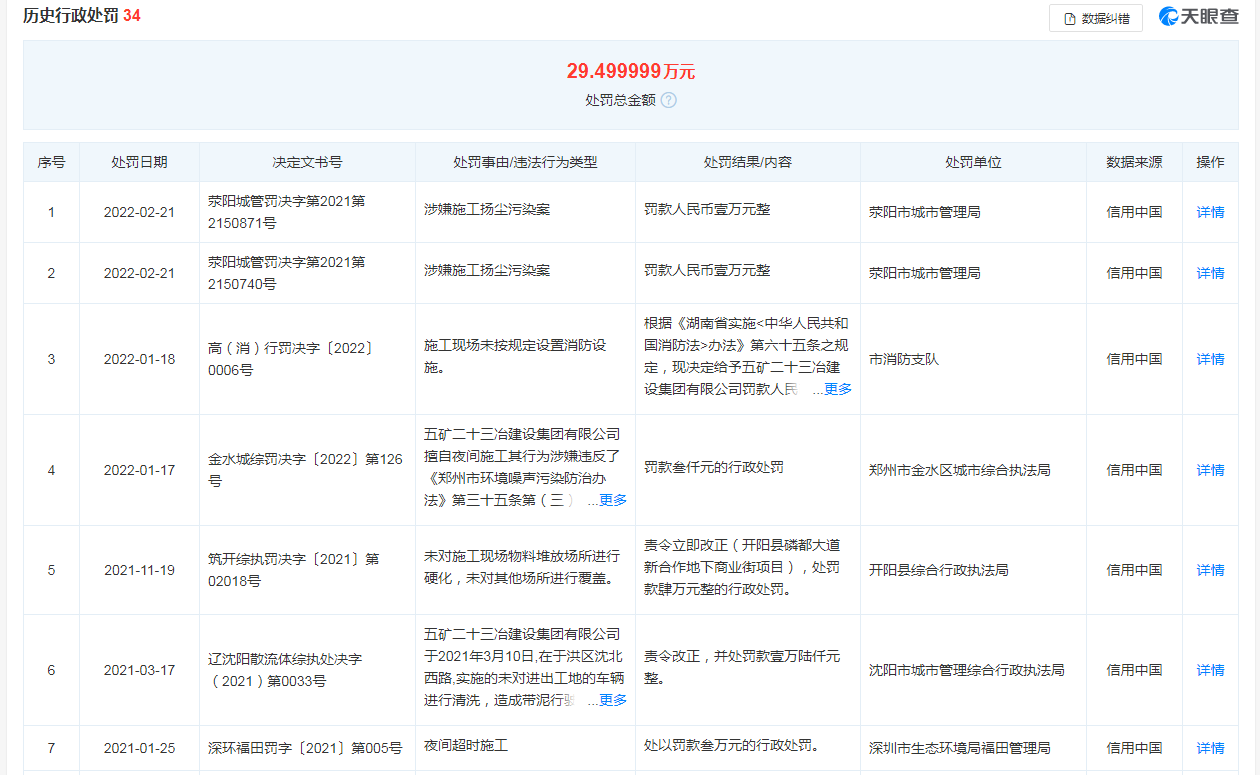Click date 2021-03-17
1260x775 pixels.
click(139, 670)
